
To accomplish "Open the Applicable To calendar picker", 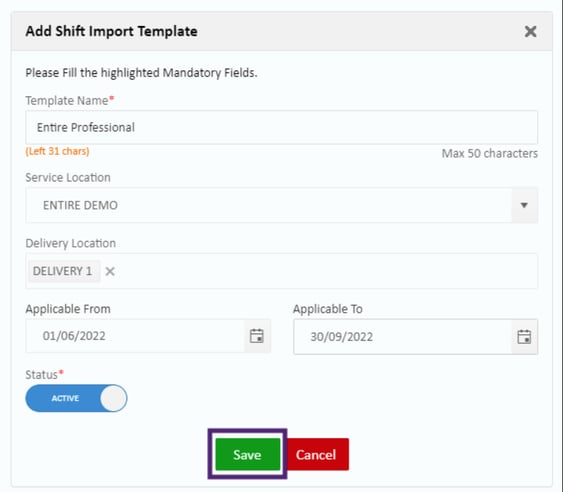I will (x=524, y=337).
